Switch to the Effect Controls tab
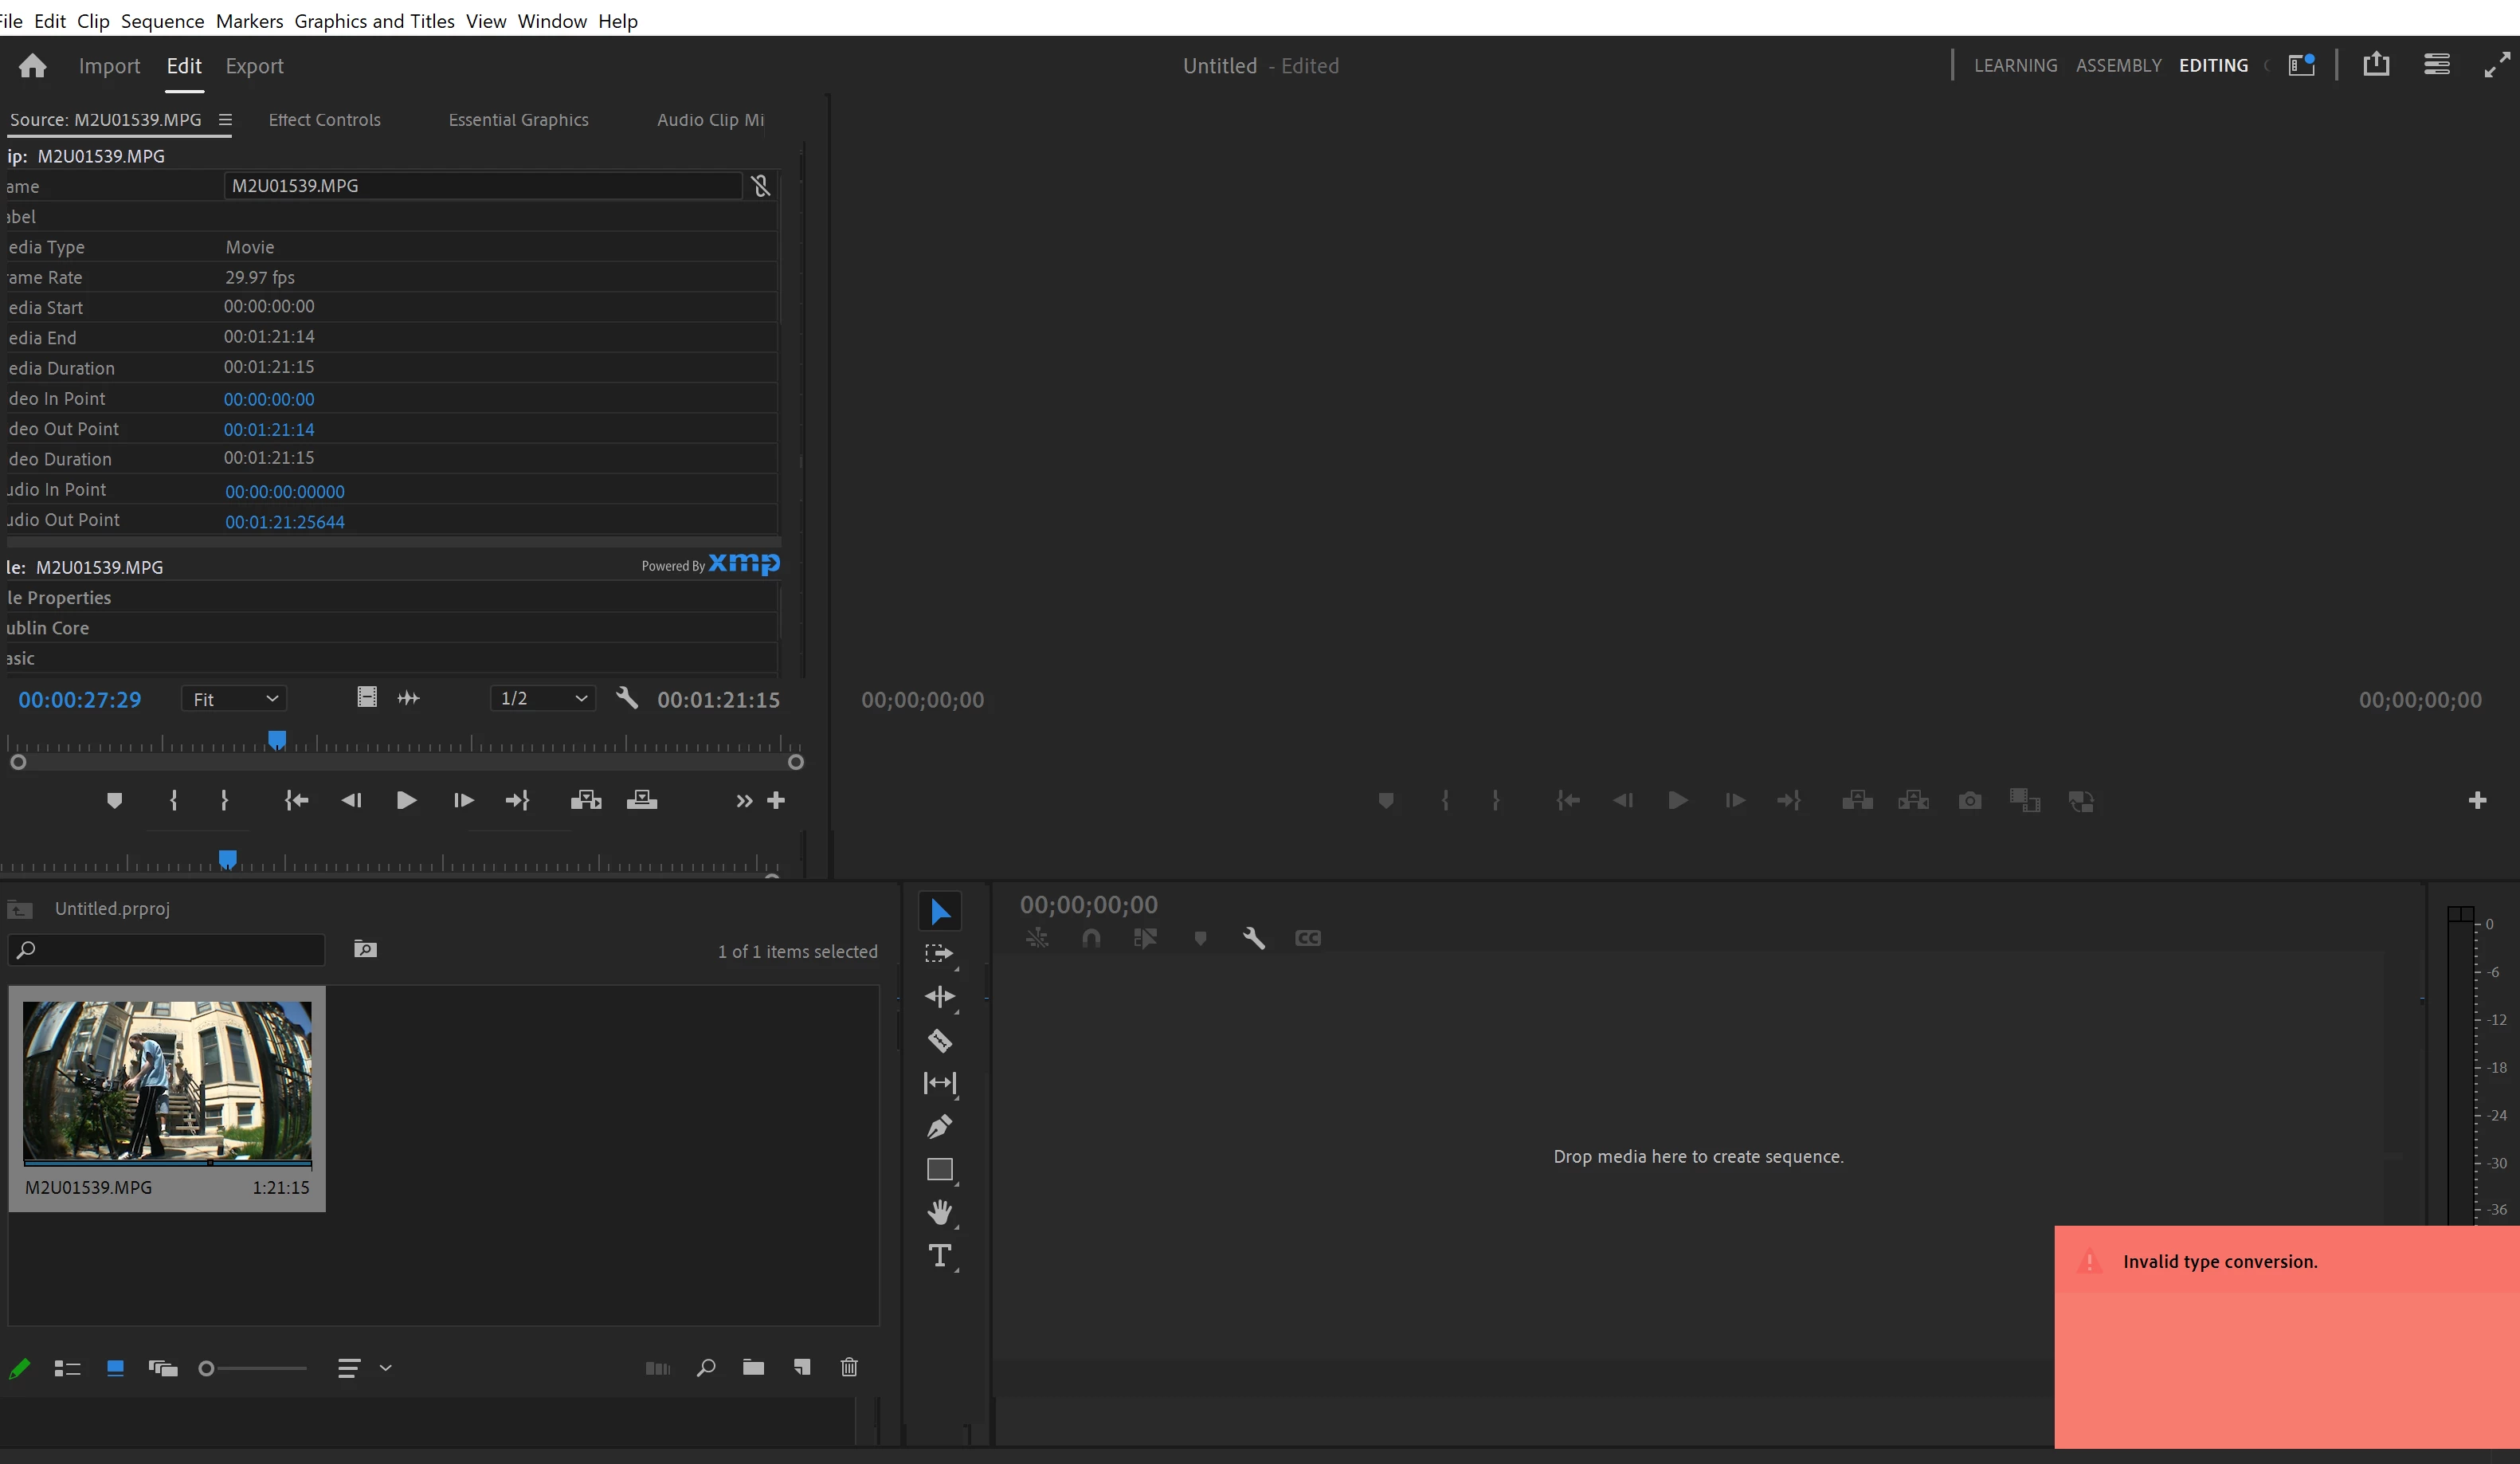This screenshot has height=1464, width=2520. coord(324,120)
